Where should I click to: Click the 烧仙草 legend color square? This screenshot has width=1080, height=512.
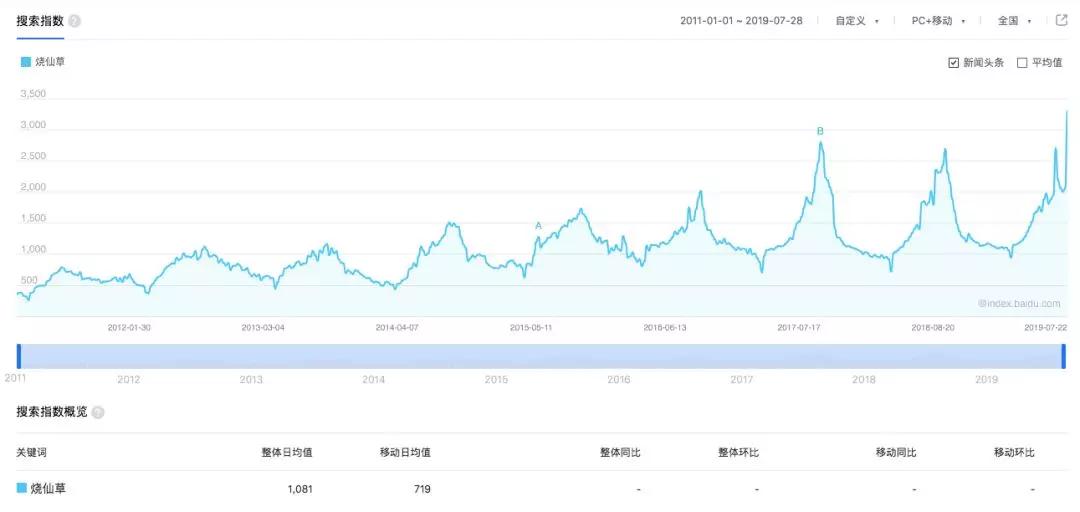click(x=26, y=62)
